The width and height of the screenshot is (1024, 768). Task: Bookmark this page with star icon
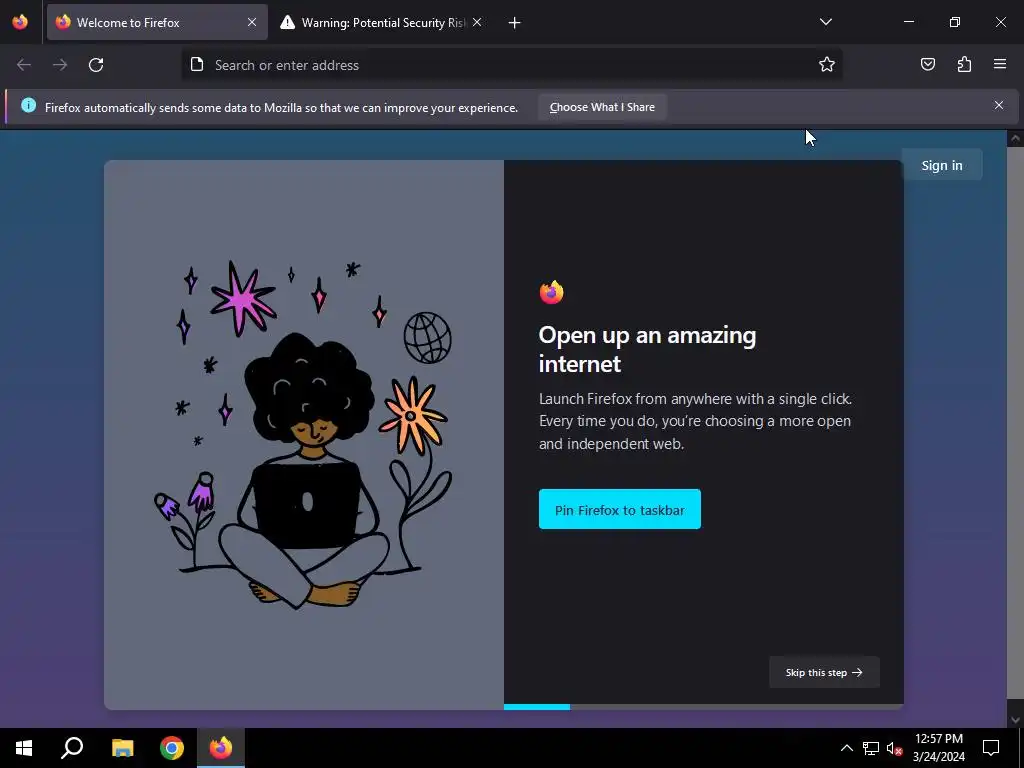[x=827, y=65]
